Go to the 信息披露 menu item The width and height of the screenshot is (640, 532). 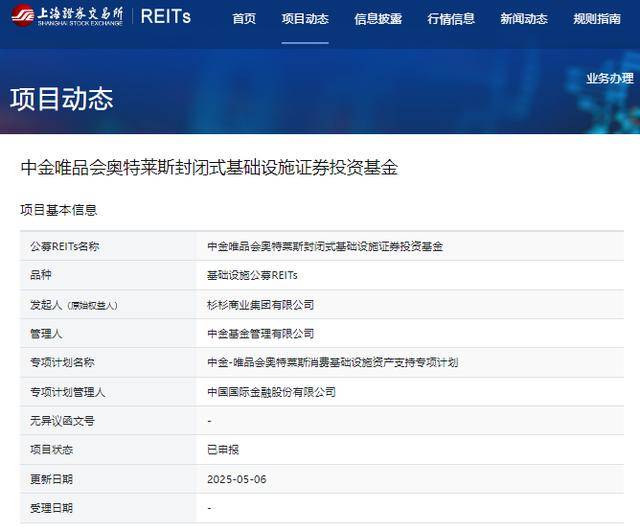coord(378,19)
